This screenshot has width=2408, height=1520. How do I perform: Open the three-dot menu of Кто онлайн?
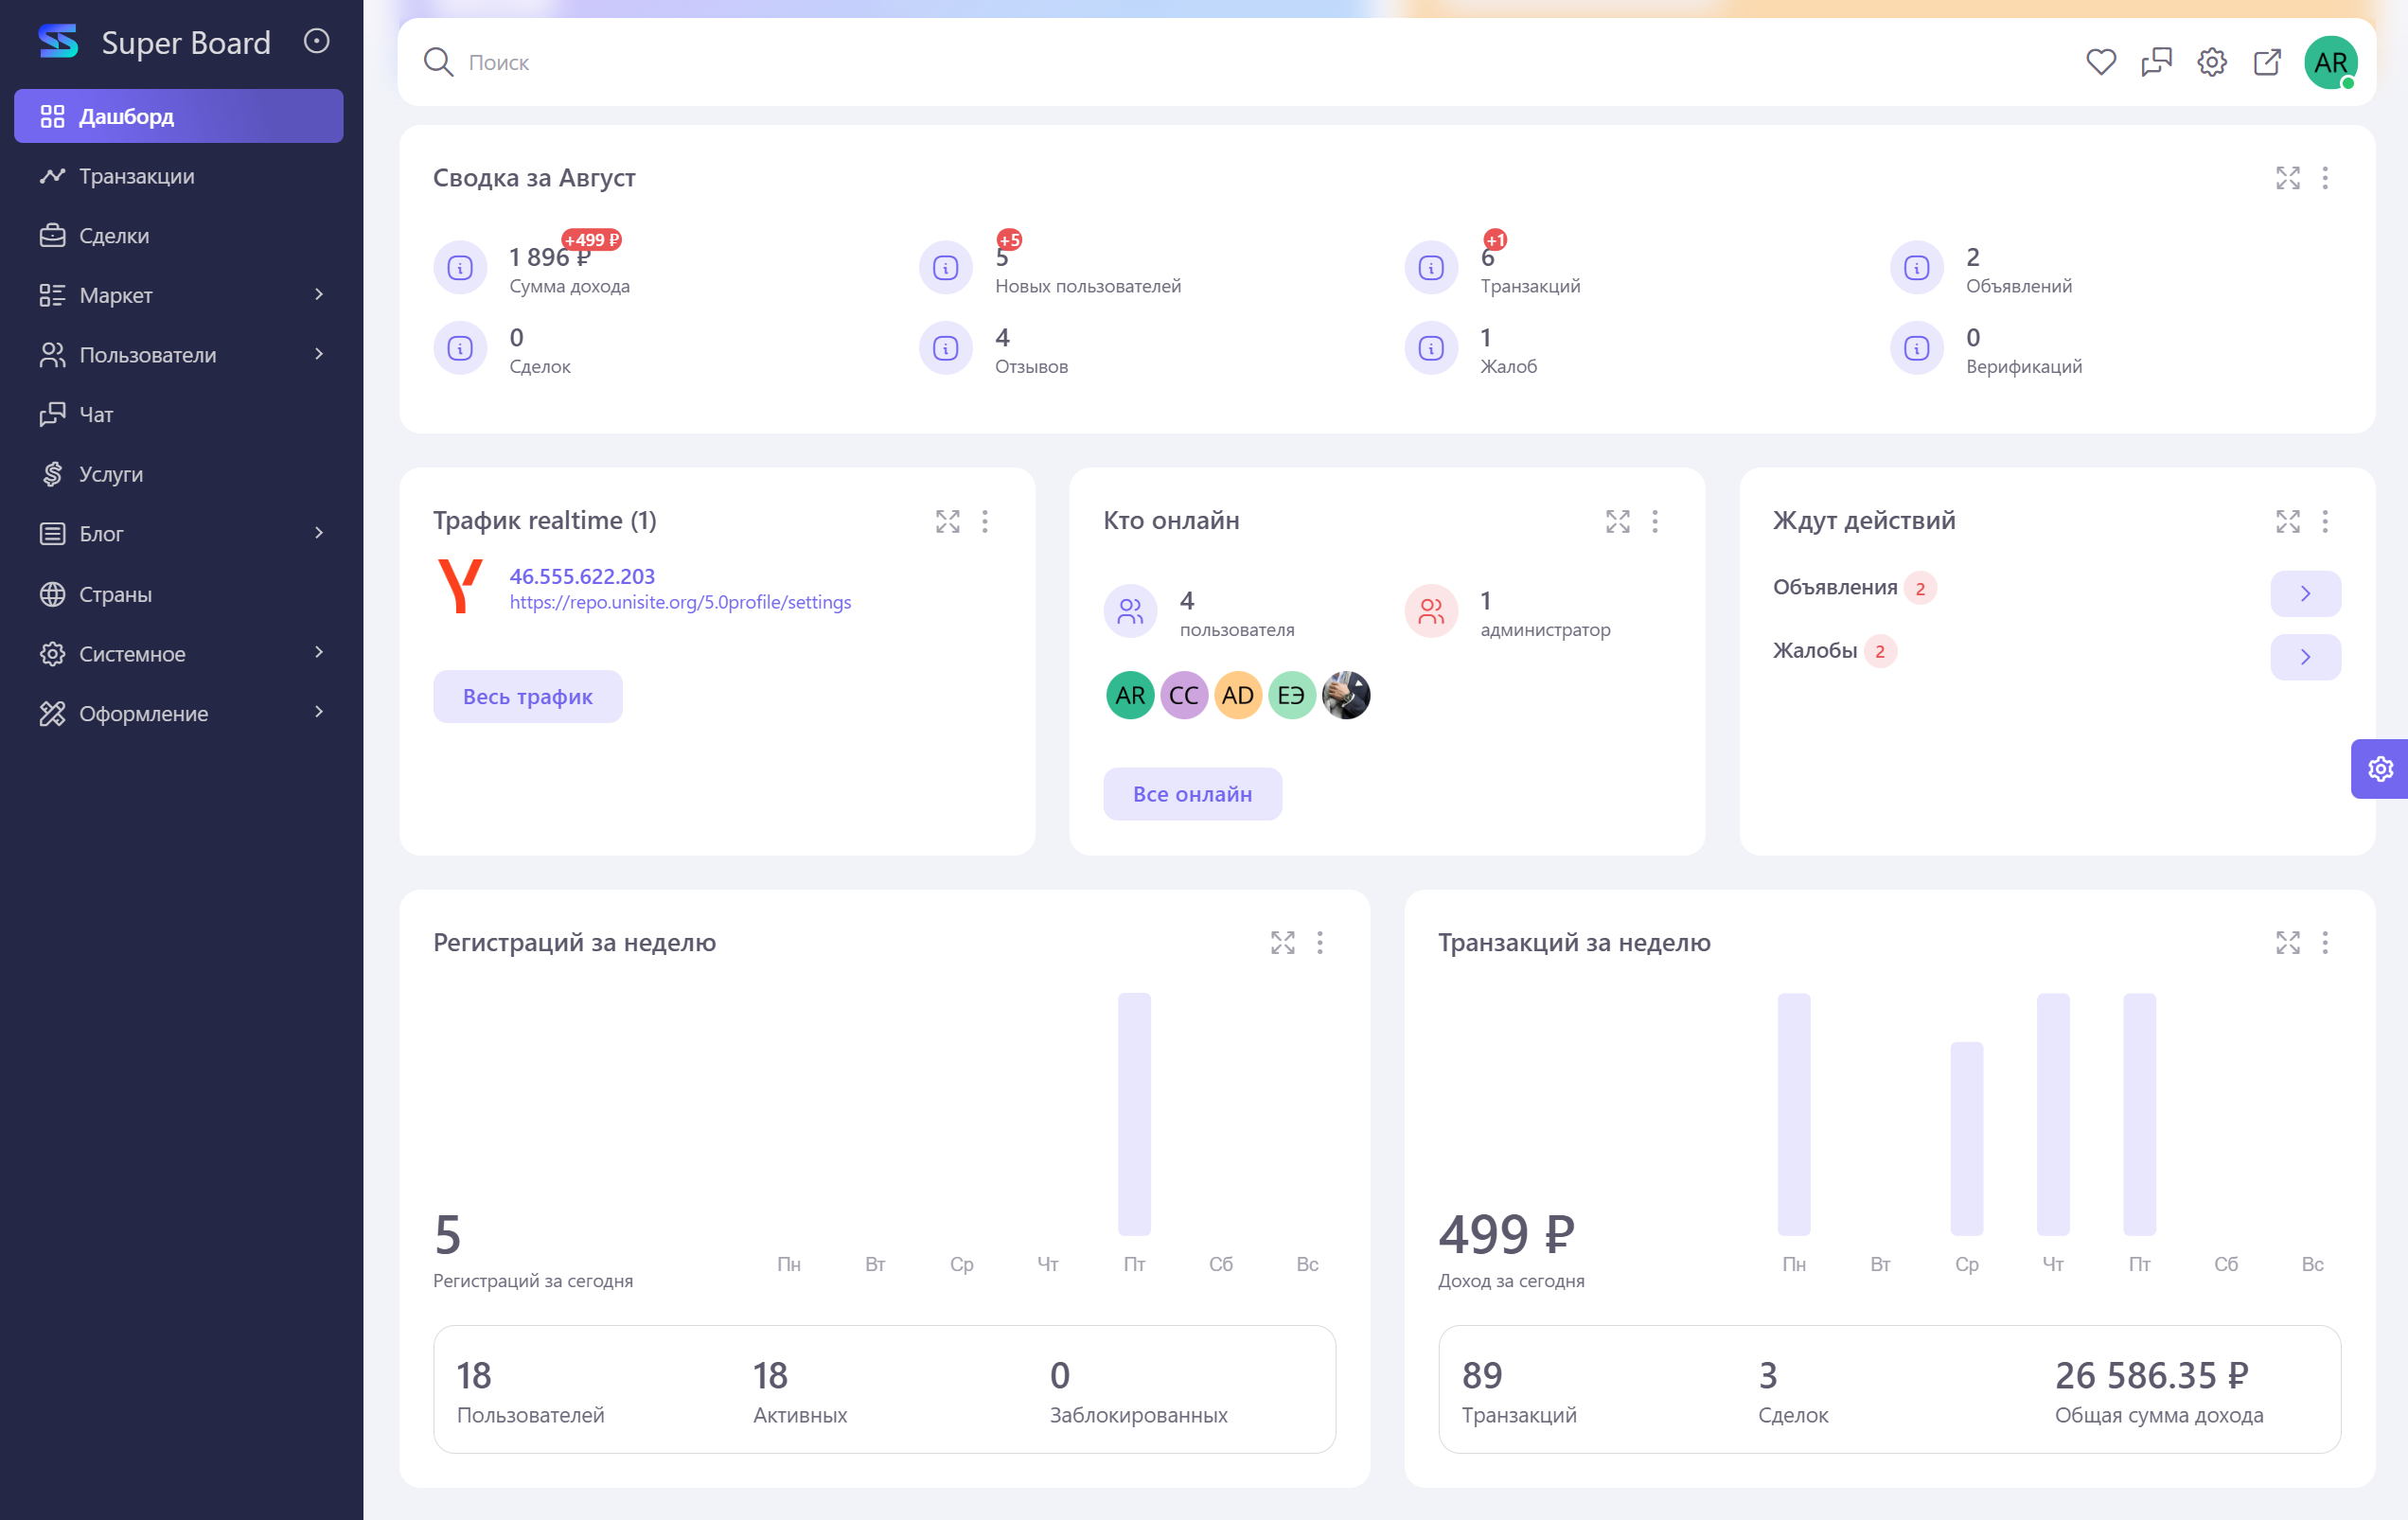click(x=1655, y=521)
